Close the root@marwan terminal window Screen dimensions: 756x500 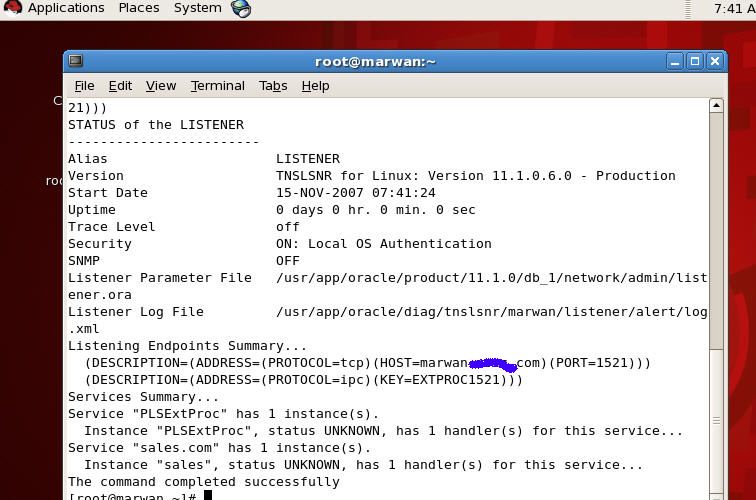(714, 61)
